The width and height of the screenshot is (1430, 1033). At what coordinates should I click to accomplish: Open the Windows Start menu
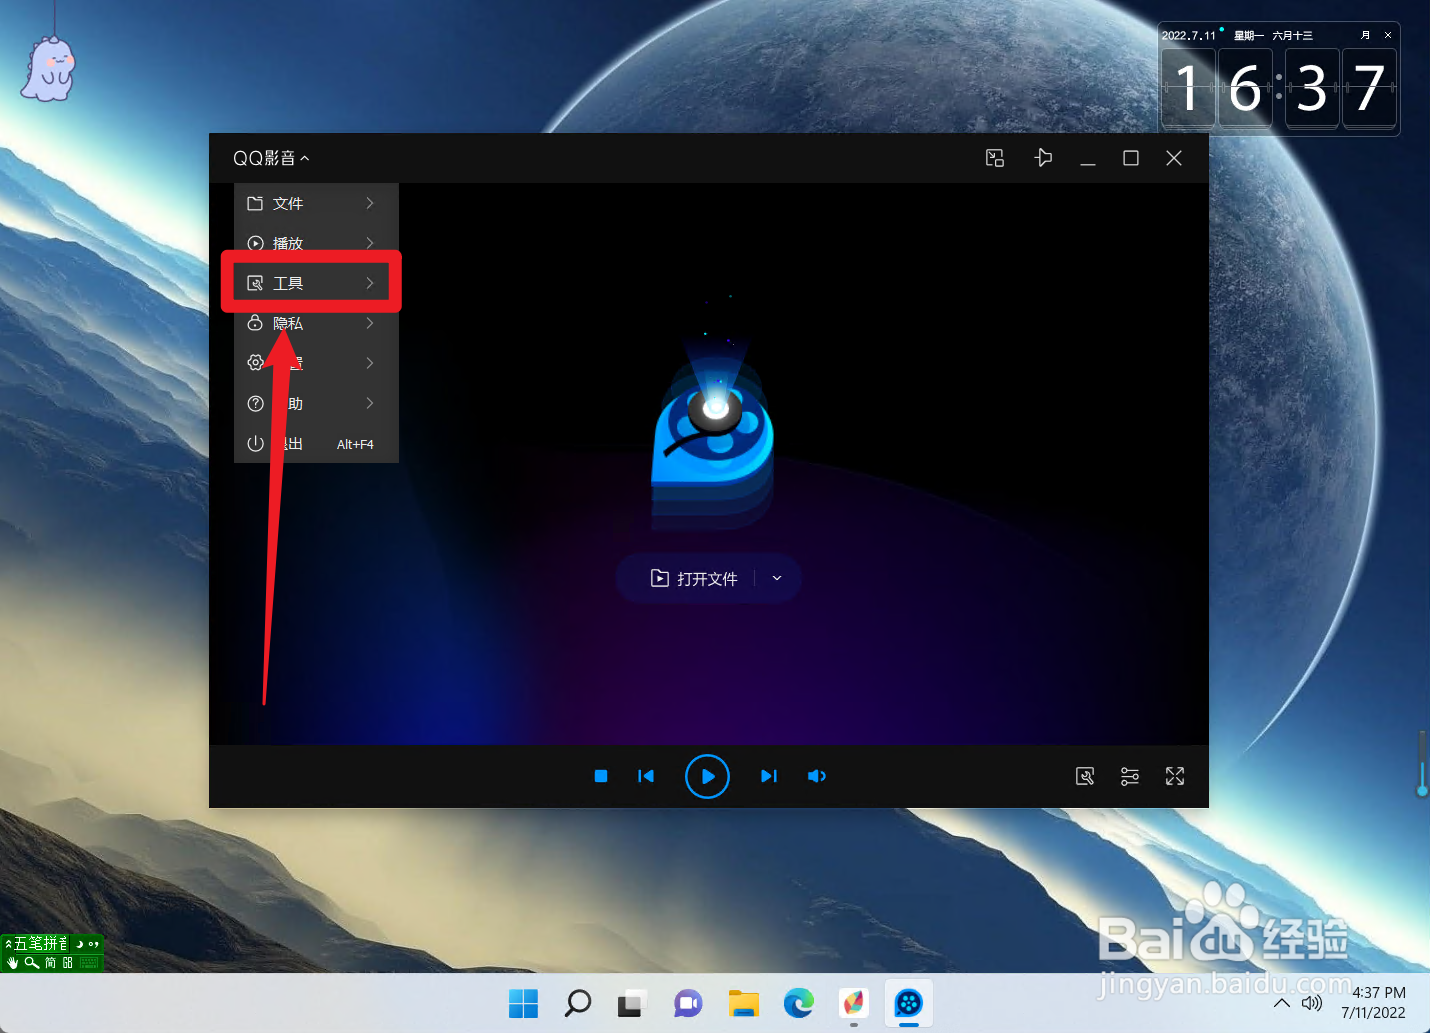click(x=523, y=1003)
